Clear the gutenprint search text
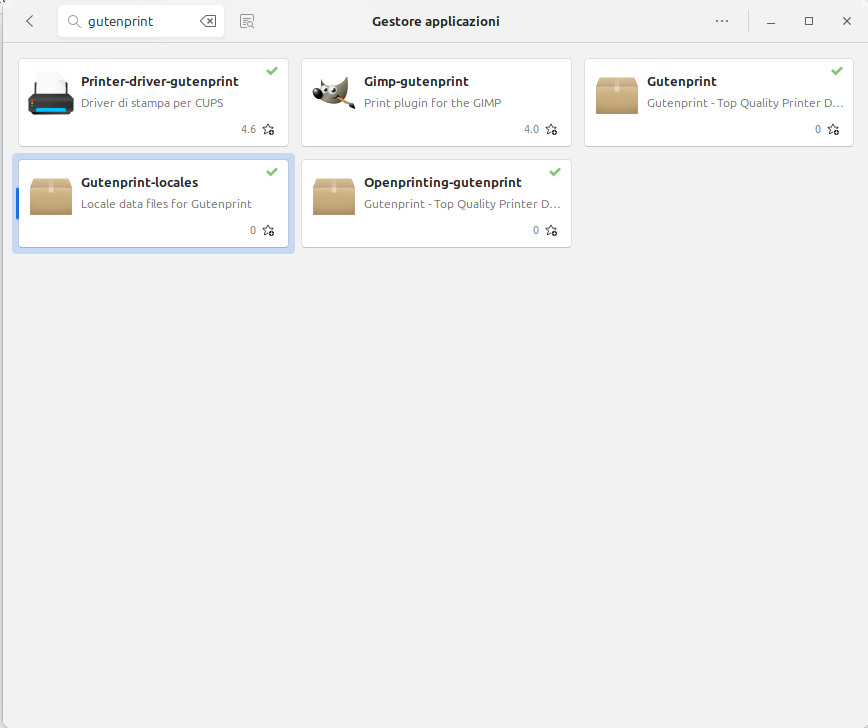 (x=208, y=22)
